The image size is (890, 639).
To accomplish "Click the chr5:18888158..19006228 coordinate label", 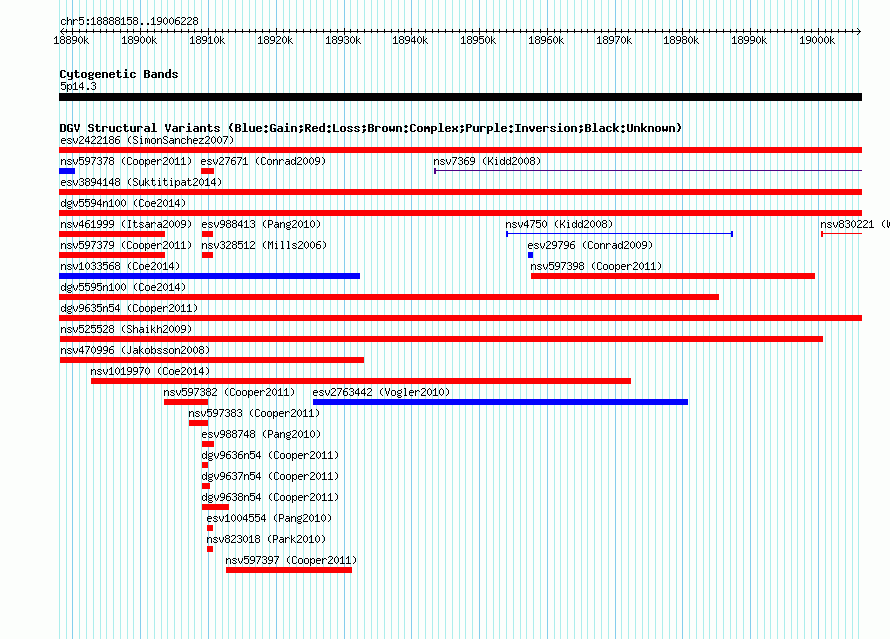I will 129,22.
